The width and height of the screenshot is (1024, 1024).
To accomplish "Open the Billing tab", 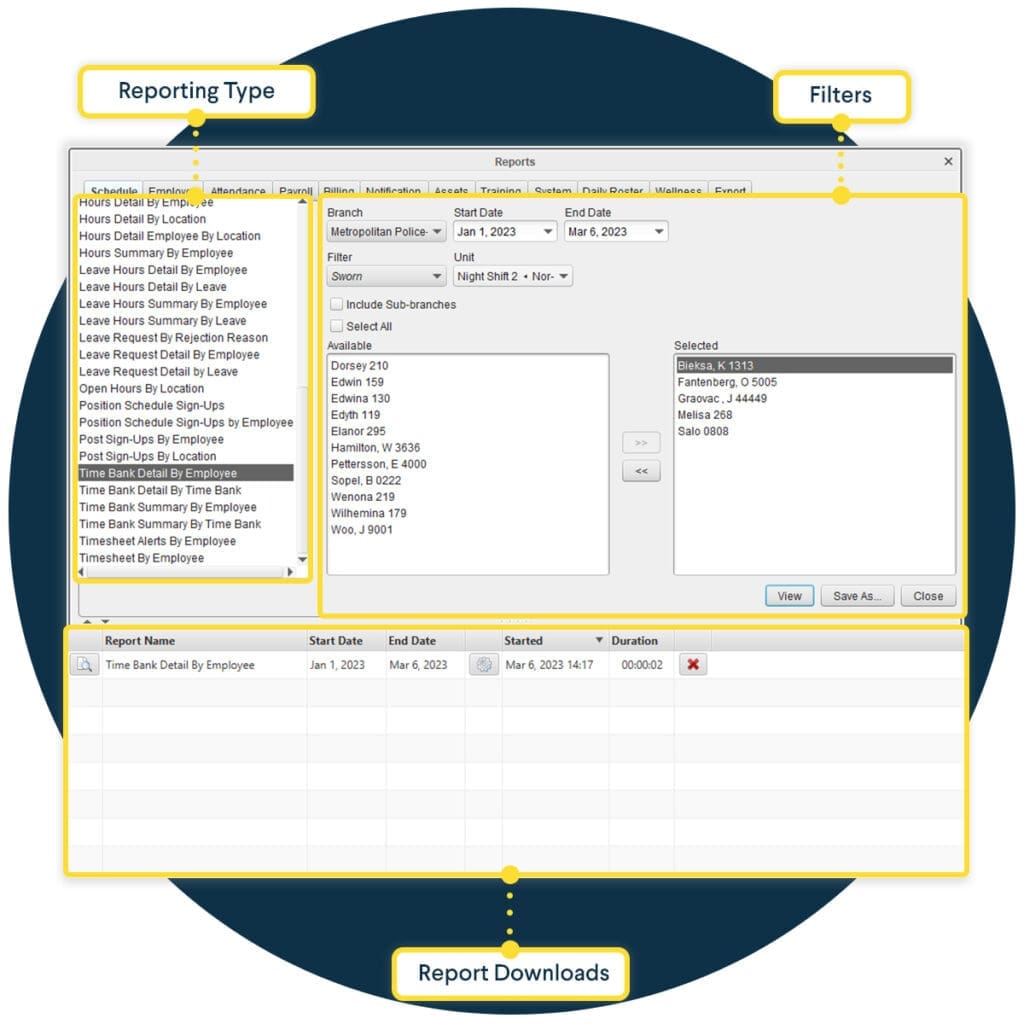I will pos(338,189).
